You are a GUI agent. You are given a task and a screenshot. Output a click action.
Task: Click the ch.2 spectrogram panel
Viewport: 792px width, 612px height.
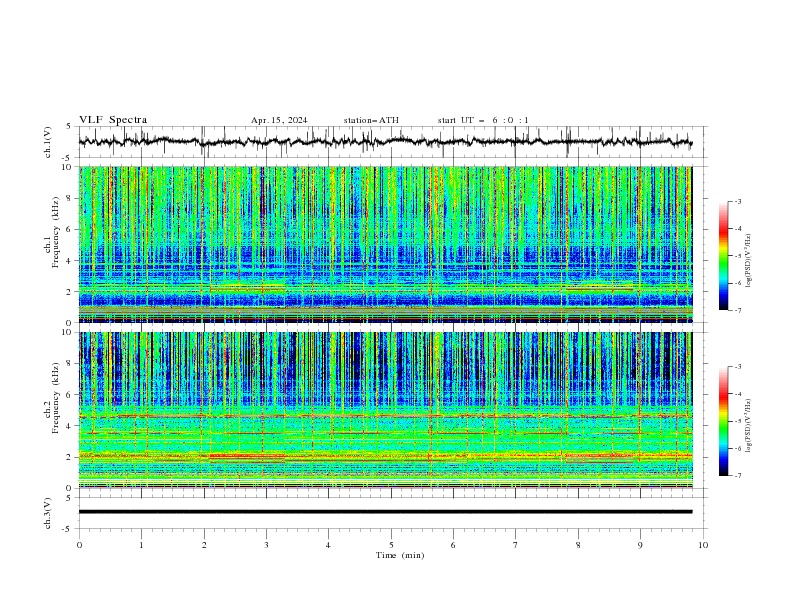(x=385, y=410)
